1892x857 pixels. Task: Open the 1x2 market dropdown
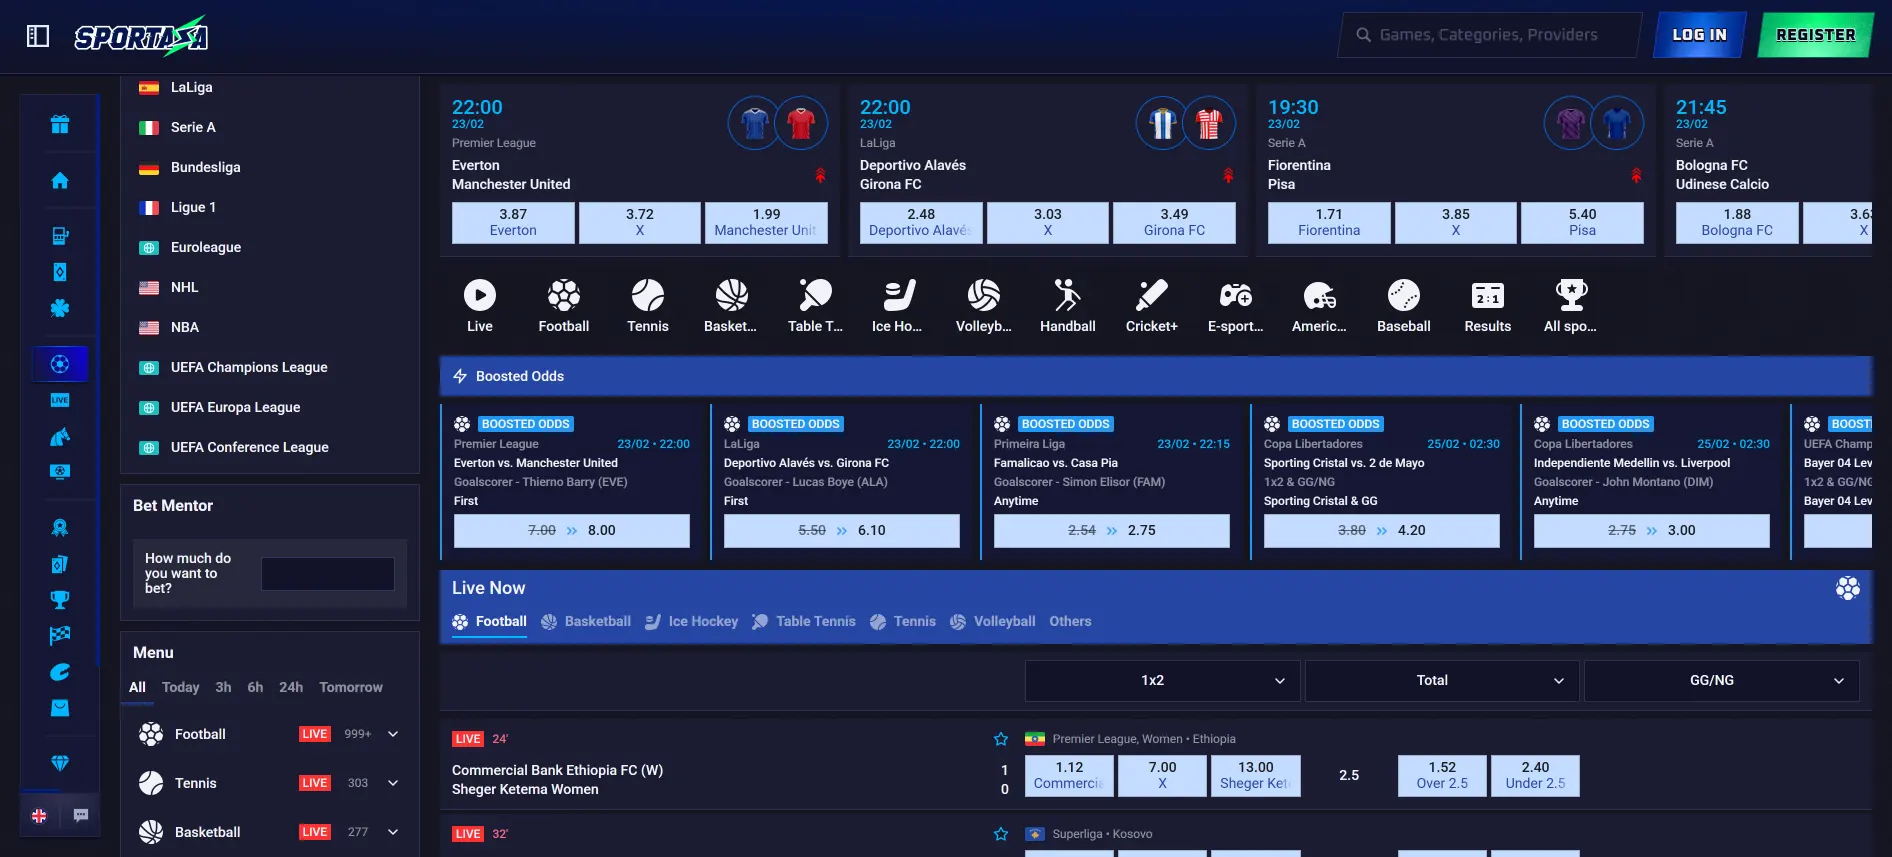point(1163,681)
